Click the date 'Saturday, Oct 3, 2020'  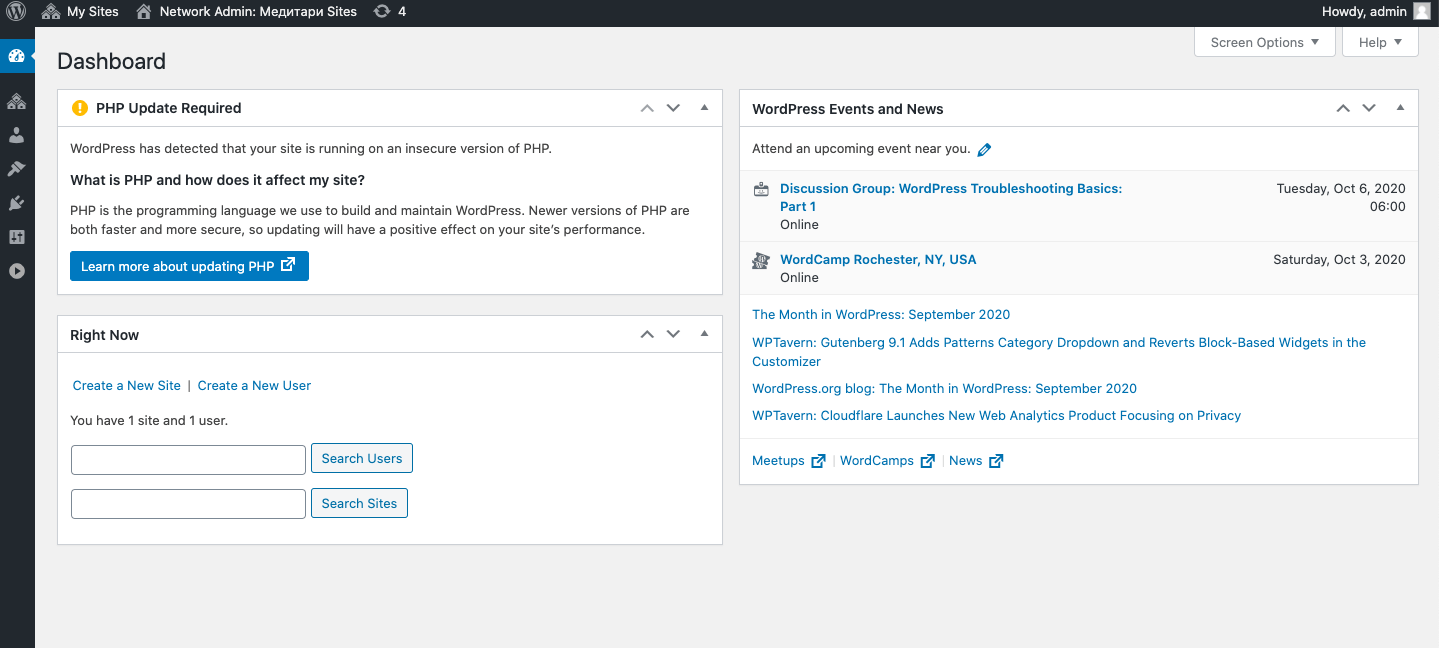tap(1339, 260)
